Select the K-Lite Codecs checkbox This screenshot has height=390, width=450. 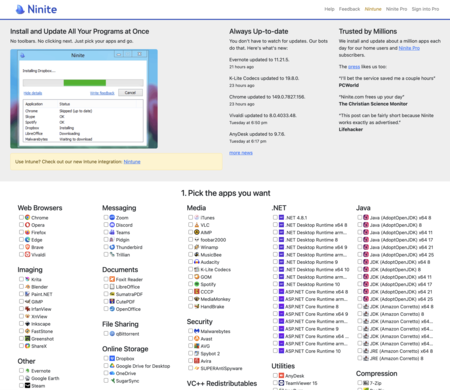pos(190,269)
